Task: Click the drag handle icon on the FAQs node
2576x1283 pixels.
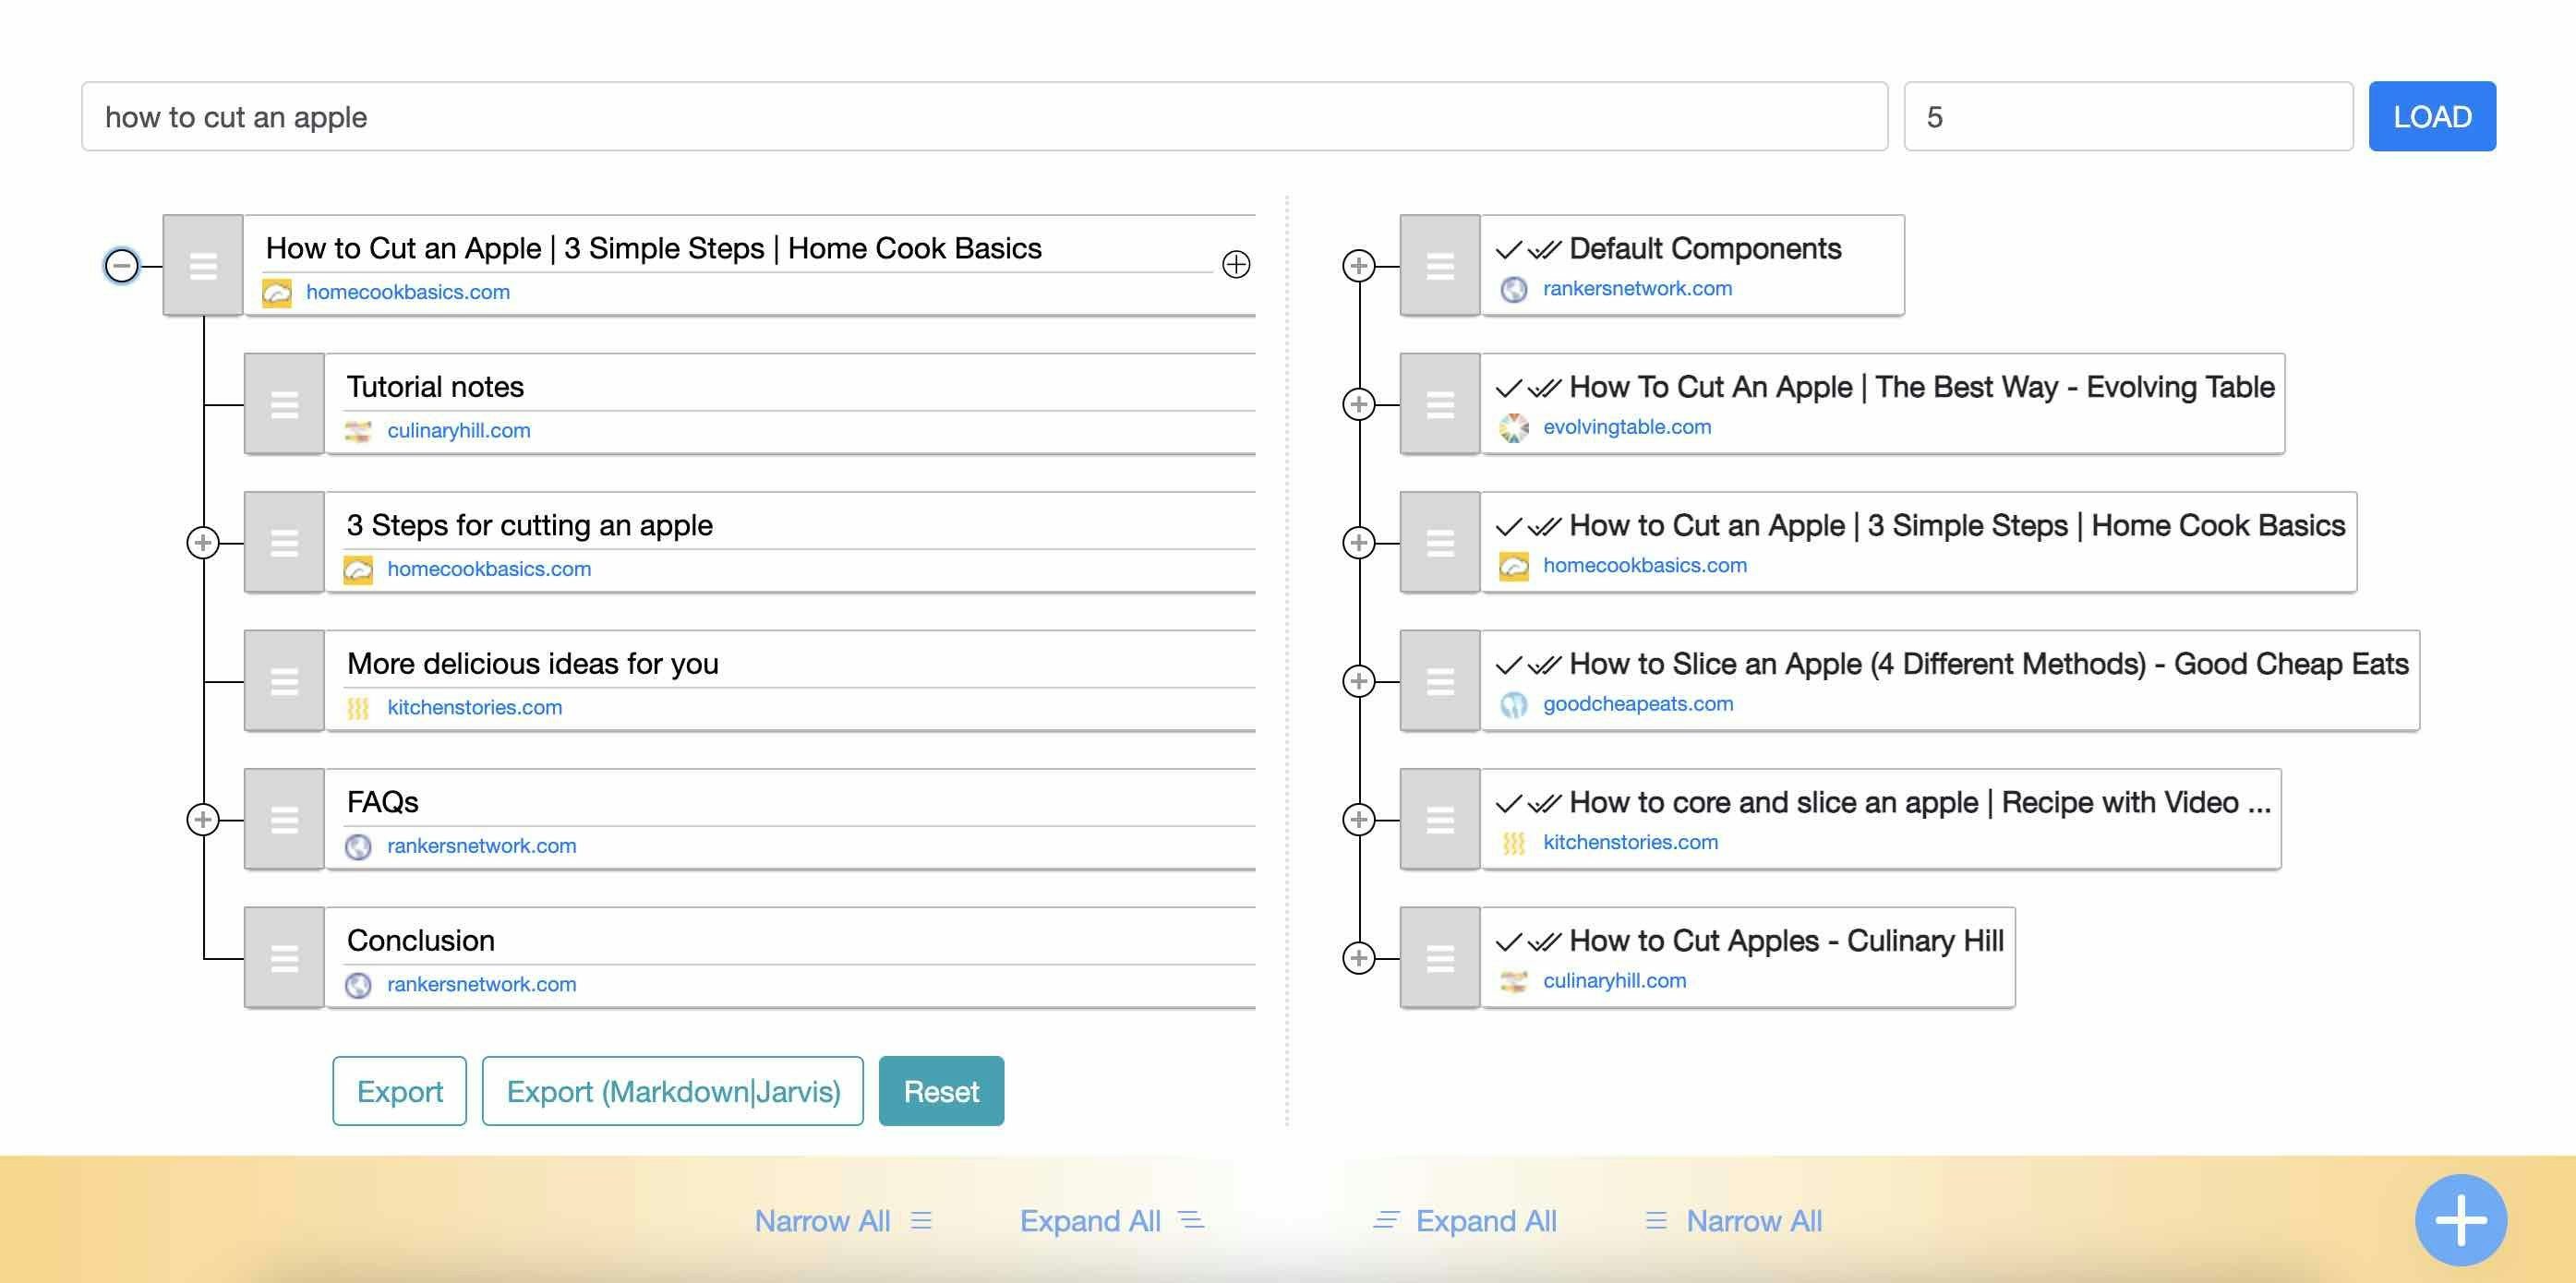Action: click(283, 819)
